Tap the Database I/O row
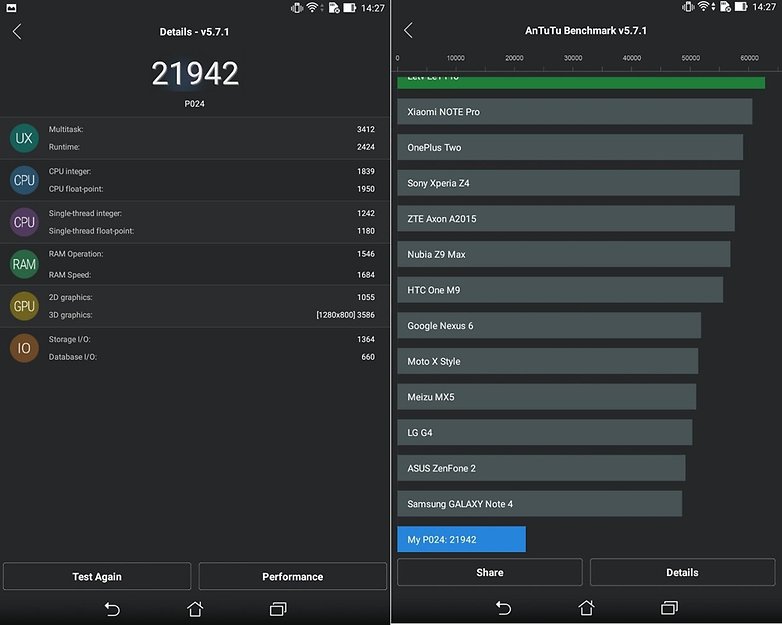The height and width of the screenshot is (625, 782). (195, 357)
